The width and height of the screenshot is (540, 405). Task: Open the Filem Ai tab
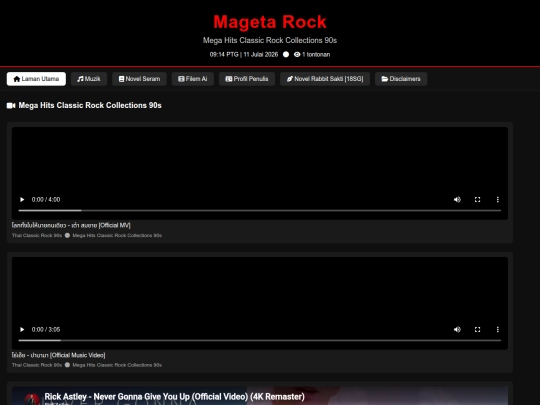click(x=193, y=79)
